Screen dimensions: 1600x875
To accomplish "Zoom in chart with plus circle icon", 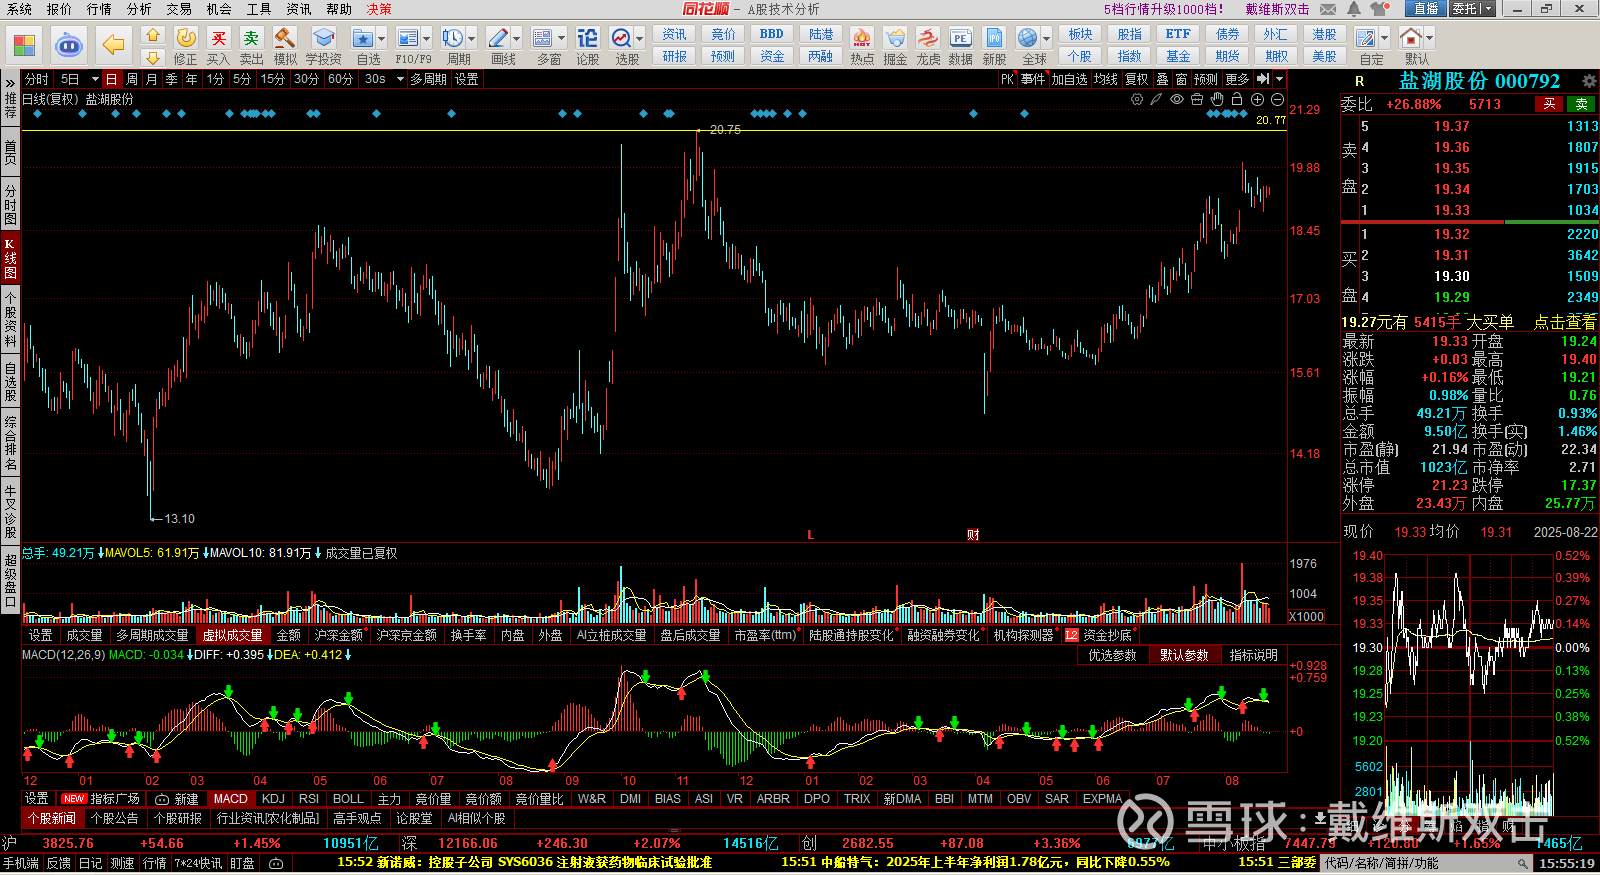I will click(1257, 100).
